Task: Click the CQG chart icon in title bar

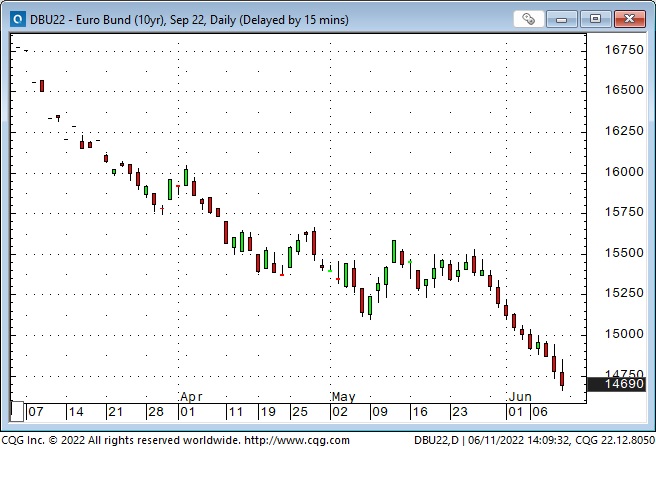Action: (x=18, y=19)
